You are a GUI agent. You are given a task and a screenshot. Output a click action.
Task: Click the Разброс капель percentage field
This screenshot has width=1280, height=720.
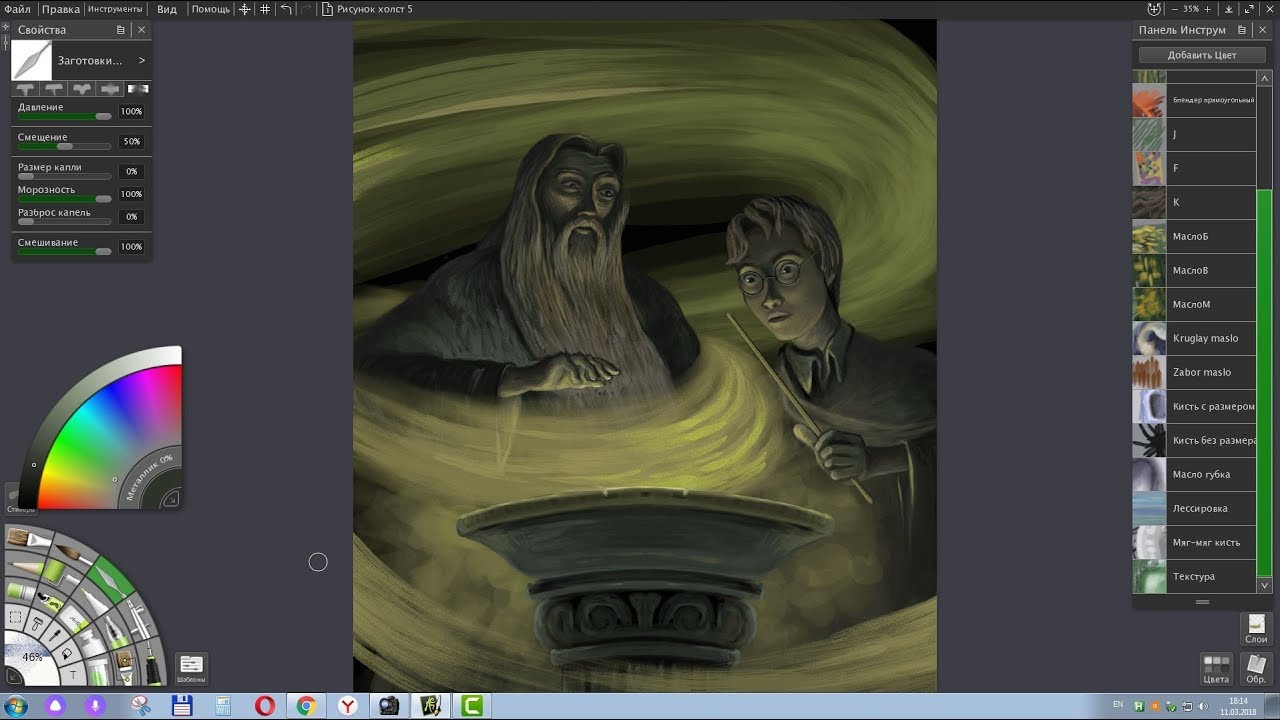point(131,216)
